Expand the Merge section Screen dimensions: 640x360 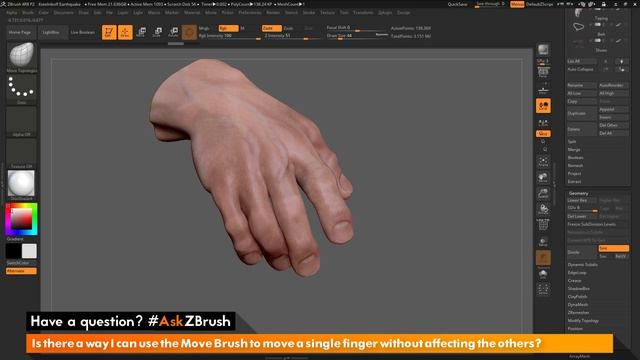[x=574, y=150]
